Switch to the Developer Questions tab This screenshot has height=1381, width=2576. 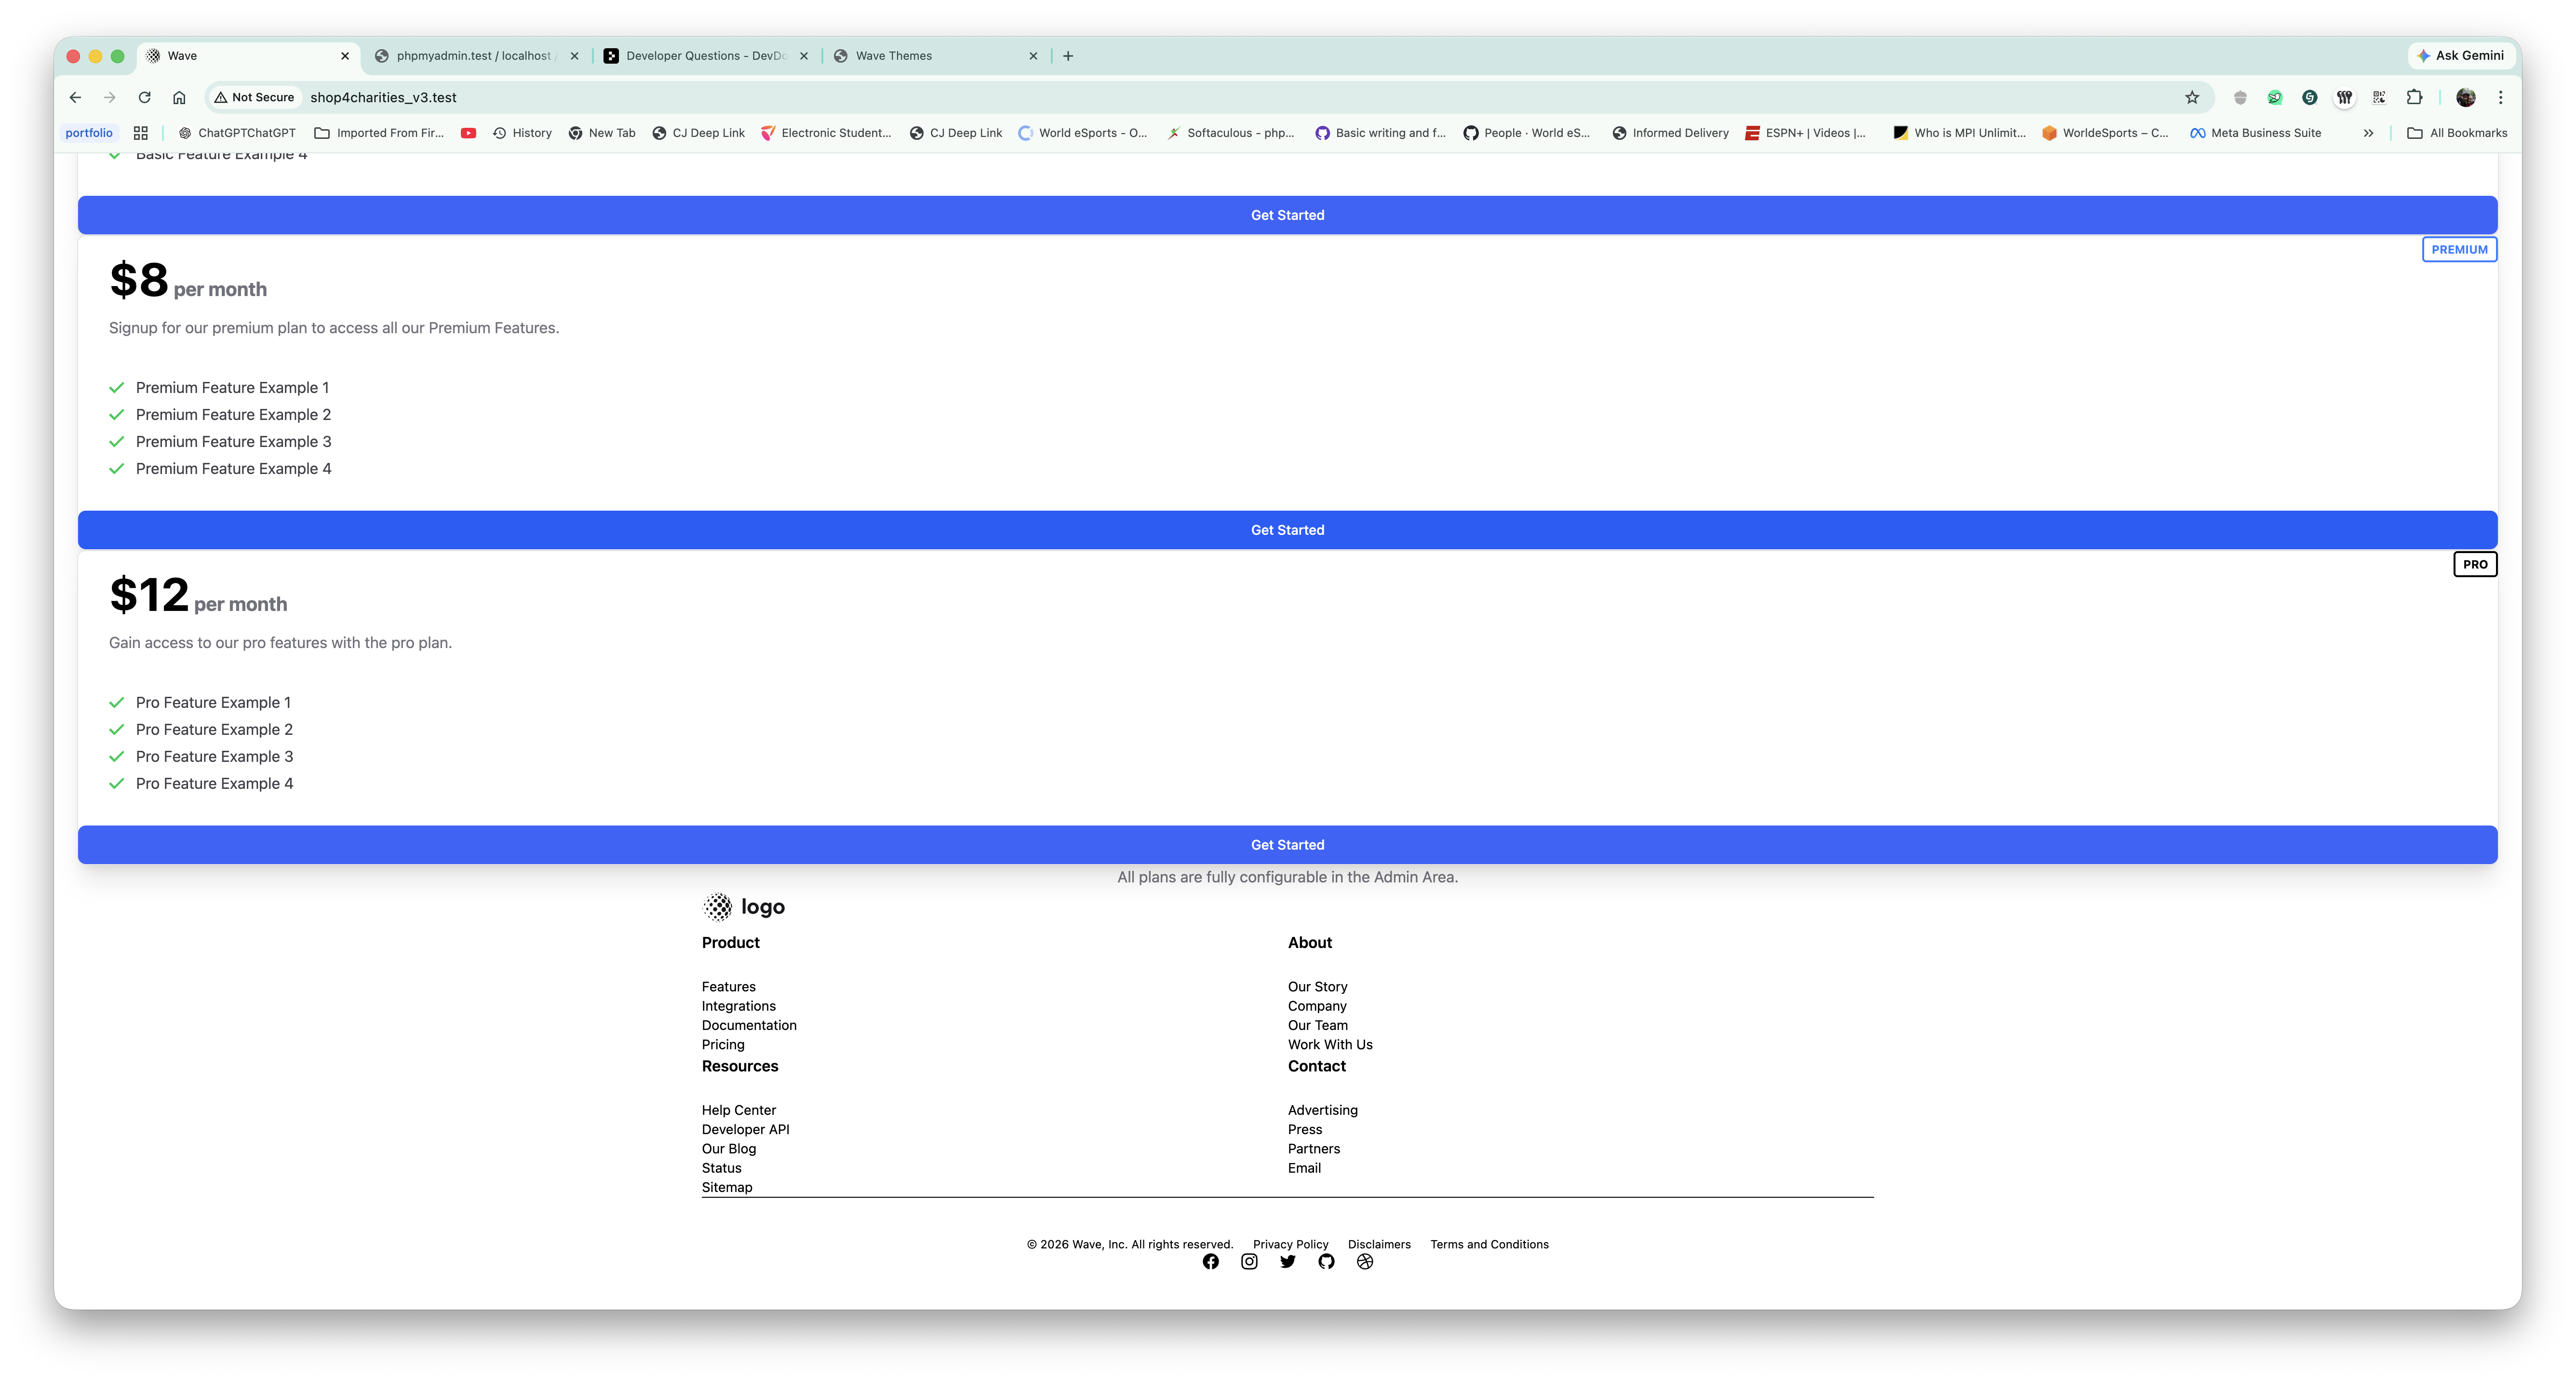(706, 56)
